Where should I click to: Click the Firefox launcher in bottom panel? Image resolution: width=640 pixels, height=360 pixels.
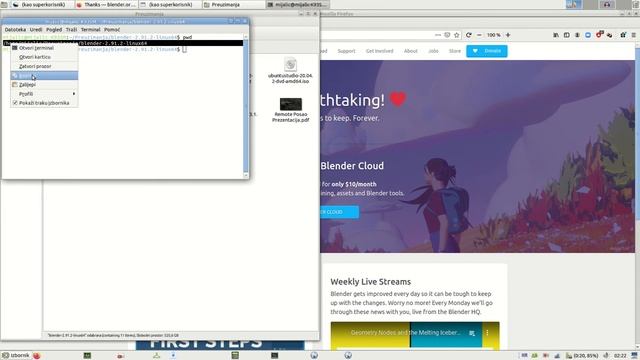(36, 356)
